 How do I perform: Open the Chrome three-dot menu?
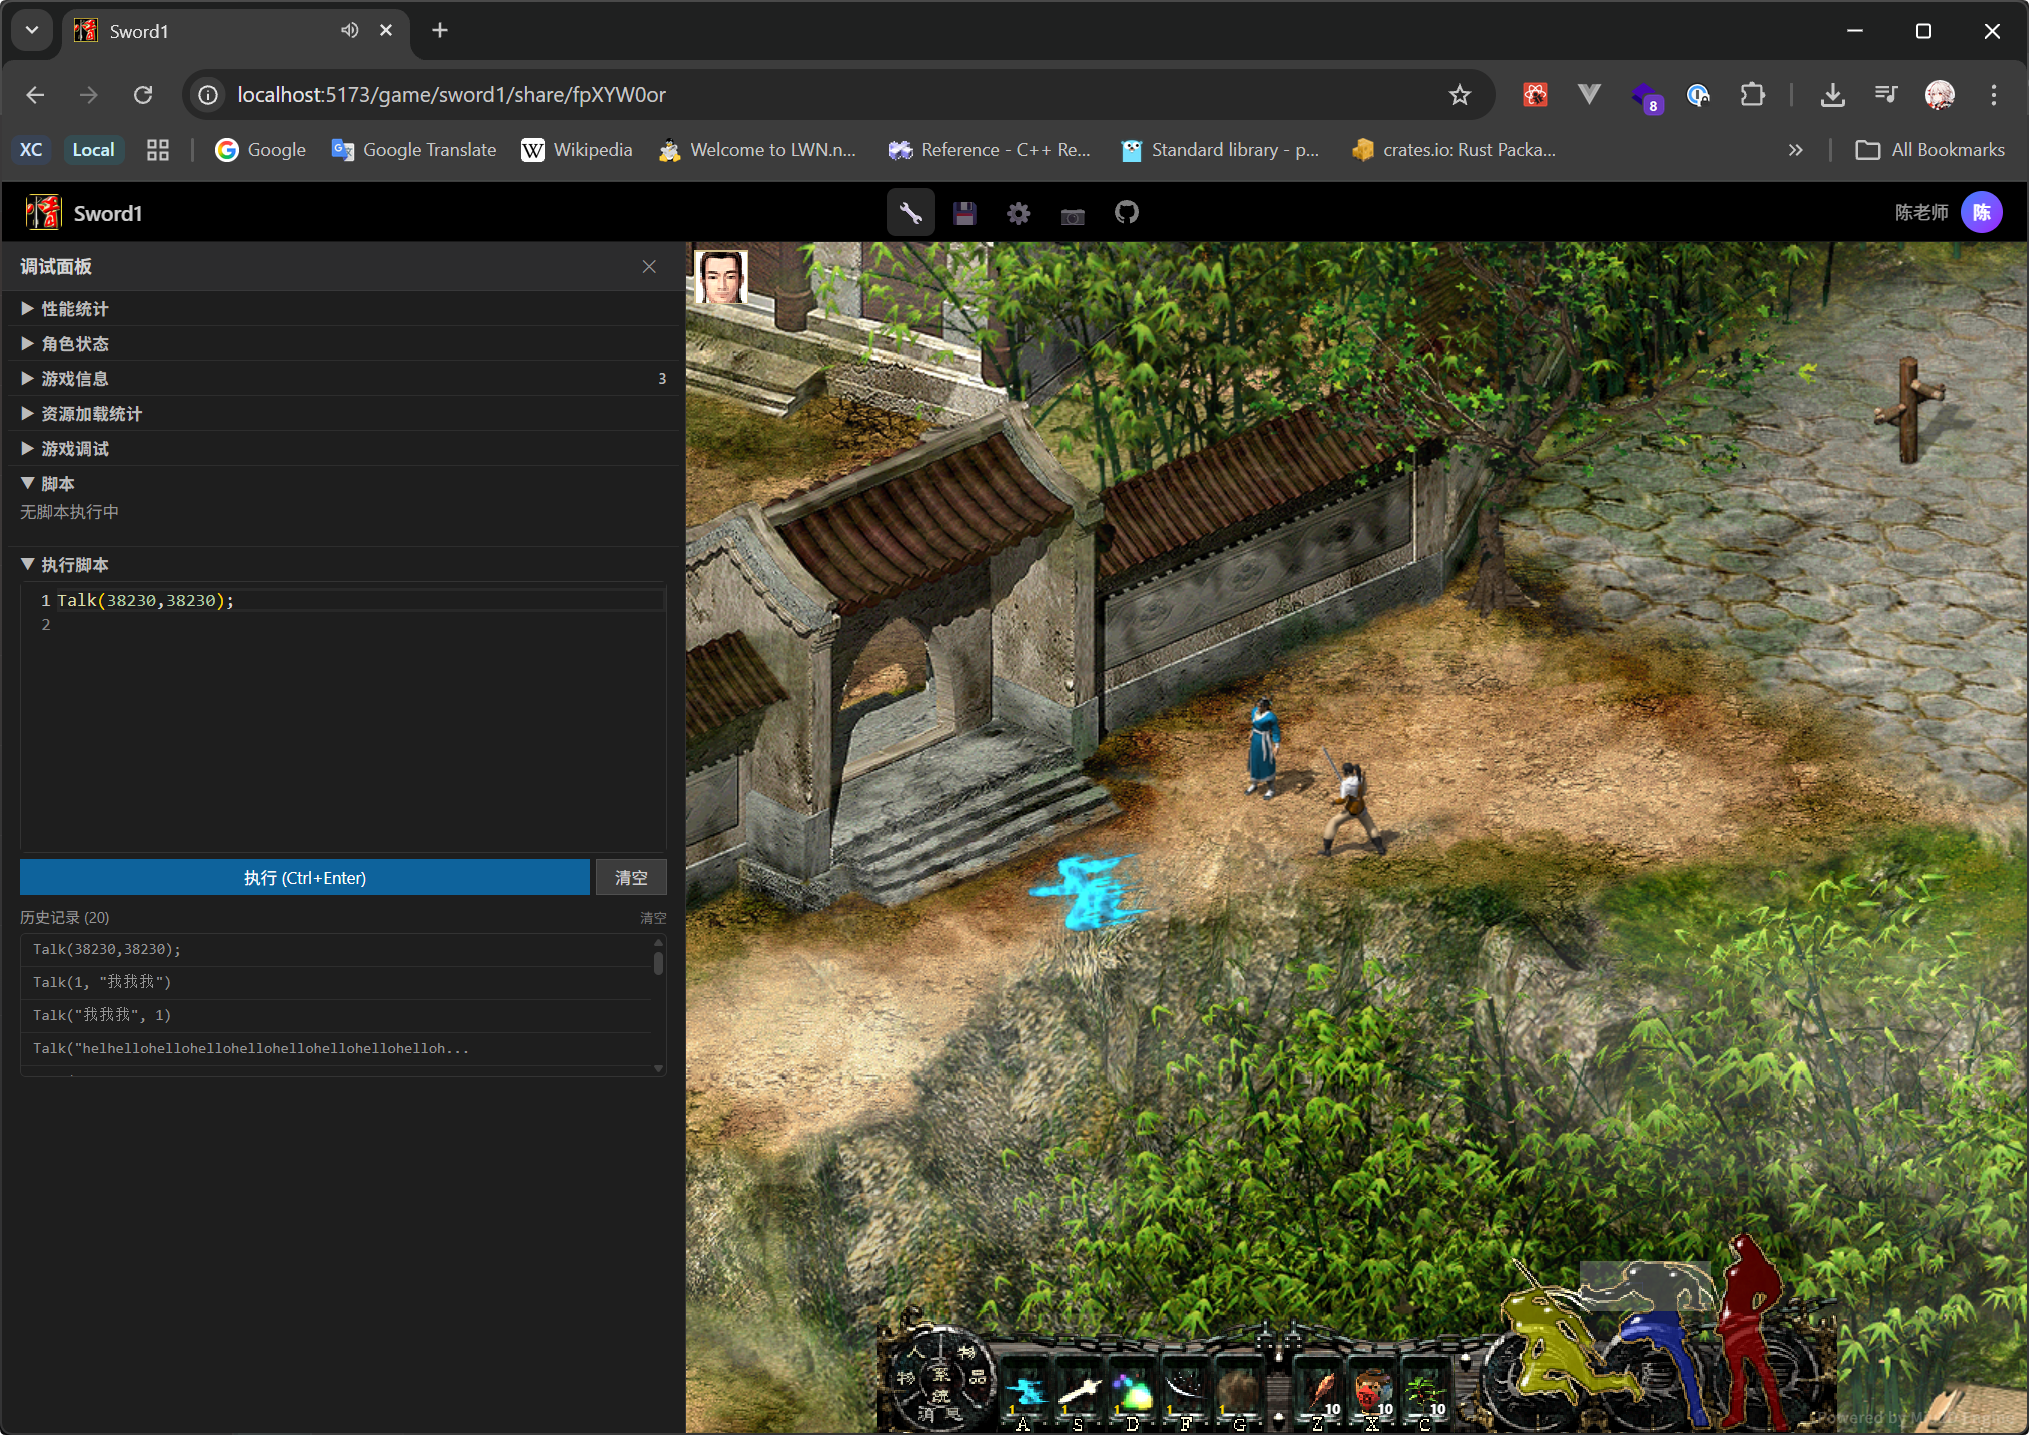tap(1994, 94)
